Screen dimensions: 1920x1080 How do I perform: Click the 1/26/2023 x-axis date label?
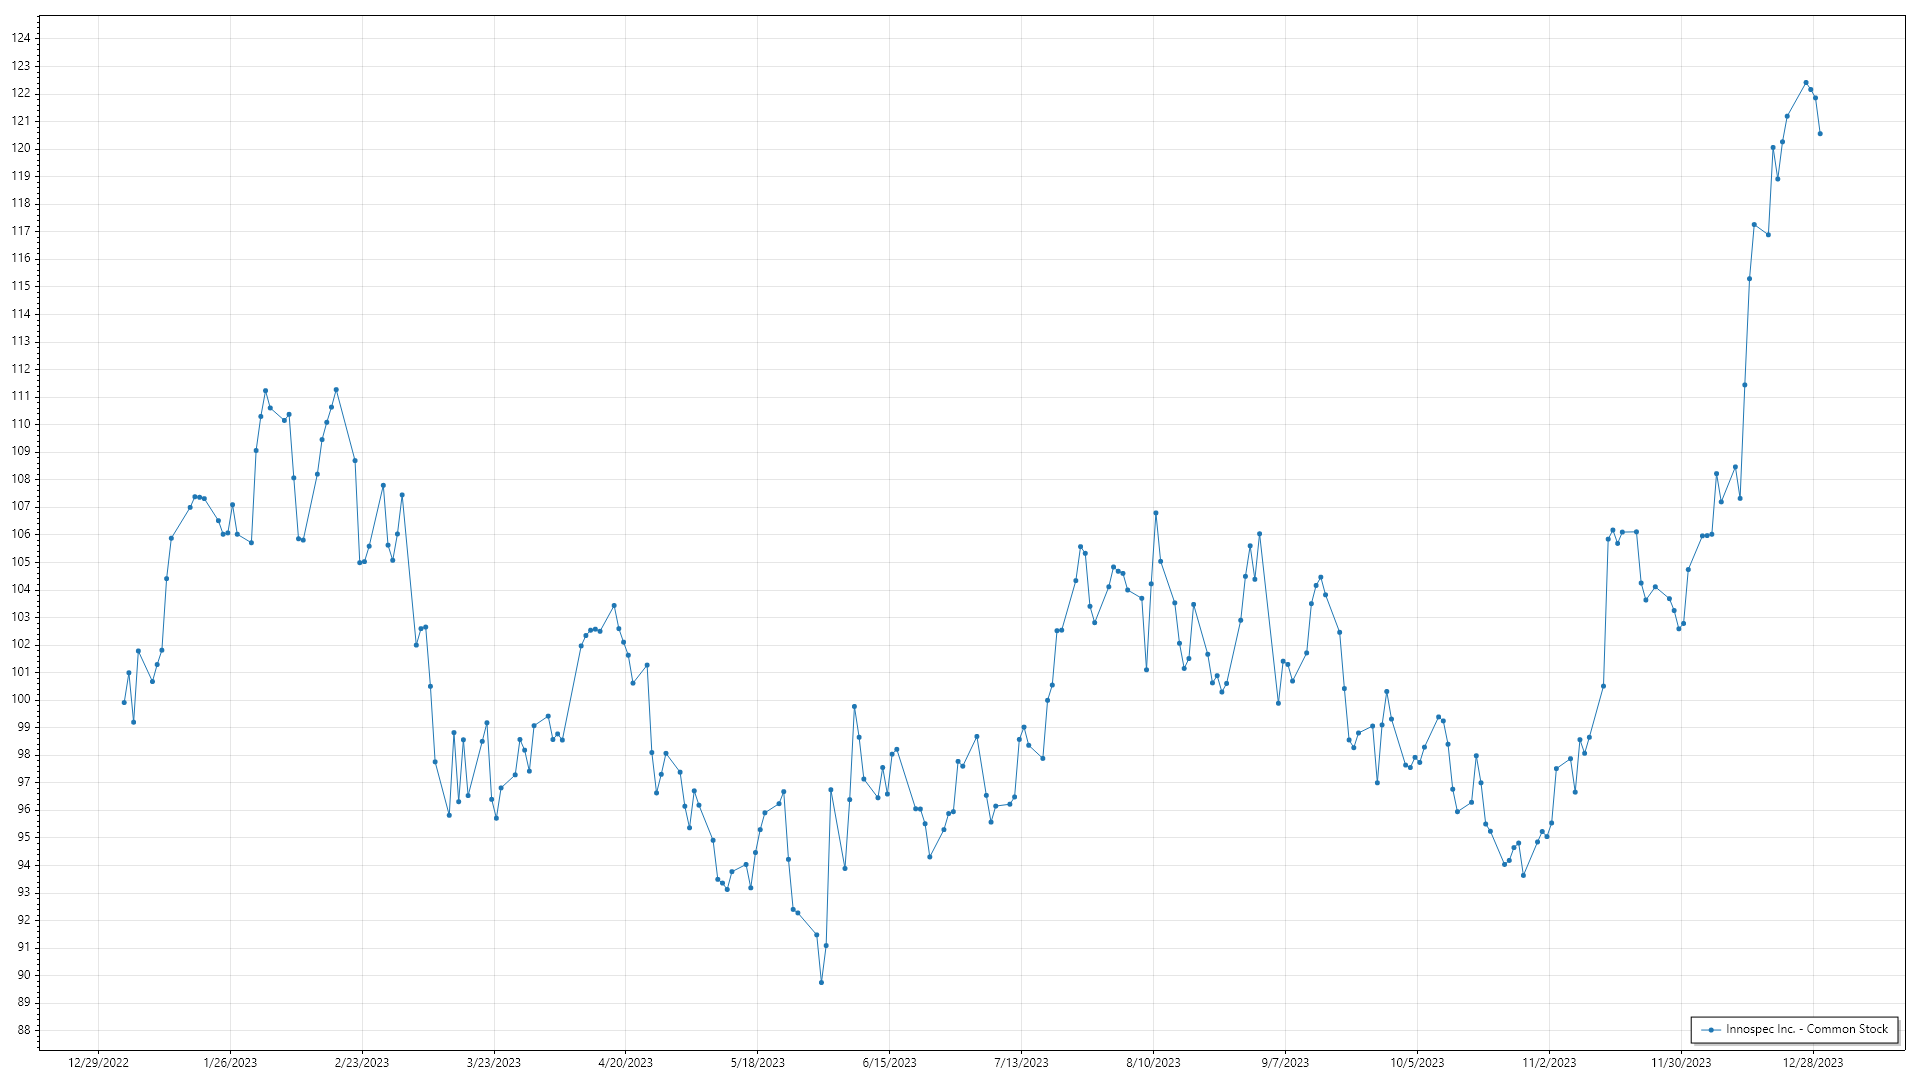[x=230, y=1063]
